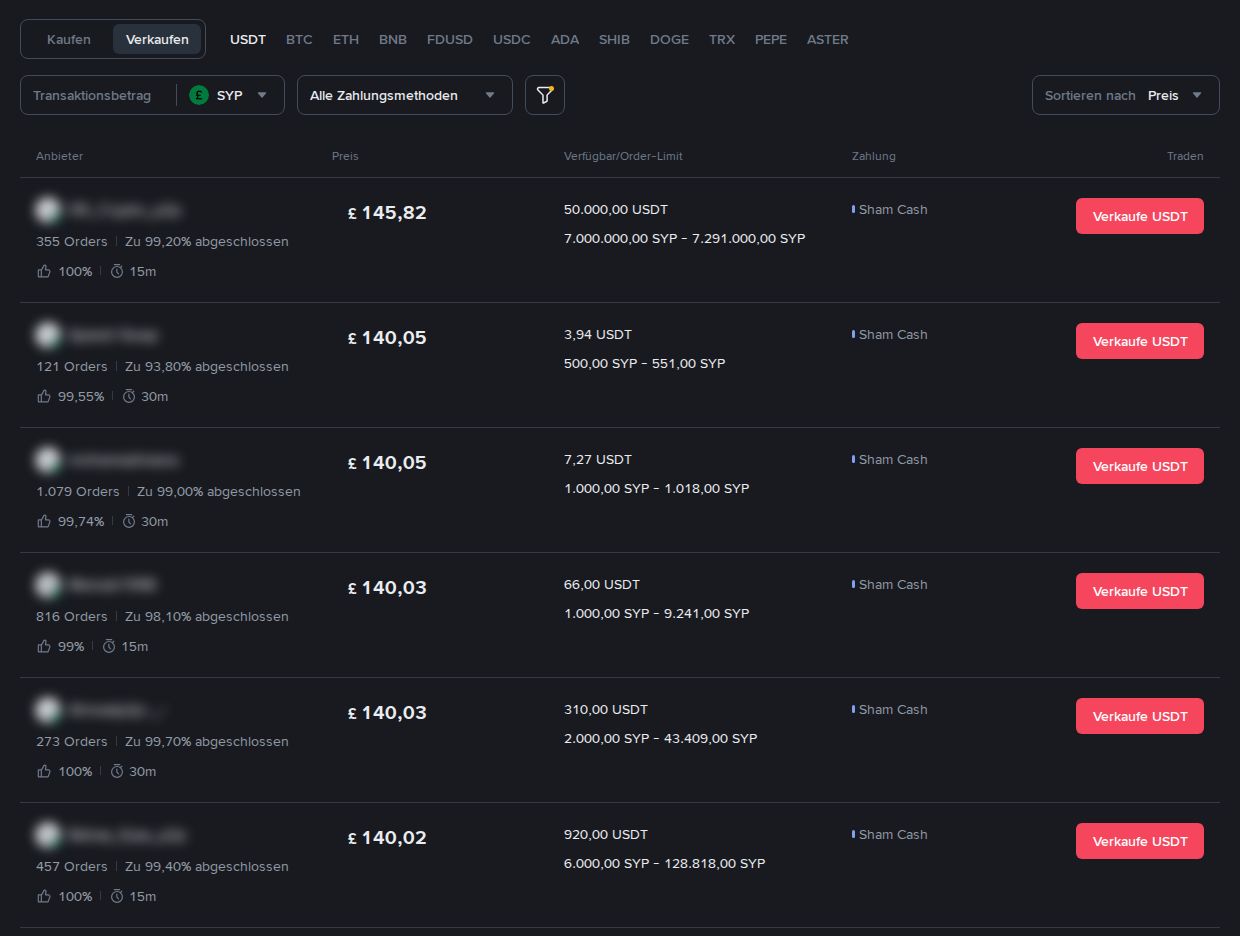Click thumbs-up icon next to 99,55%
This screenshot has height=936, width=1240.
pos(44,396)
